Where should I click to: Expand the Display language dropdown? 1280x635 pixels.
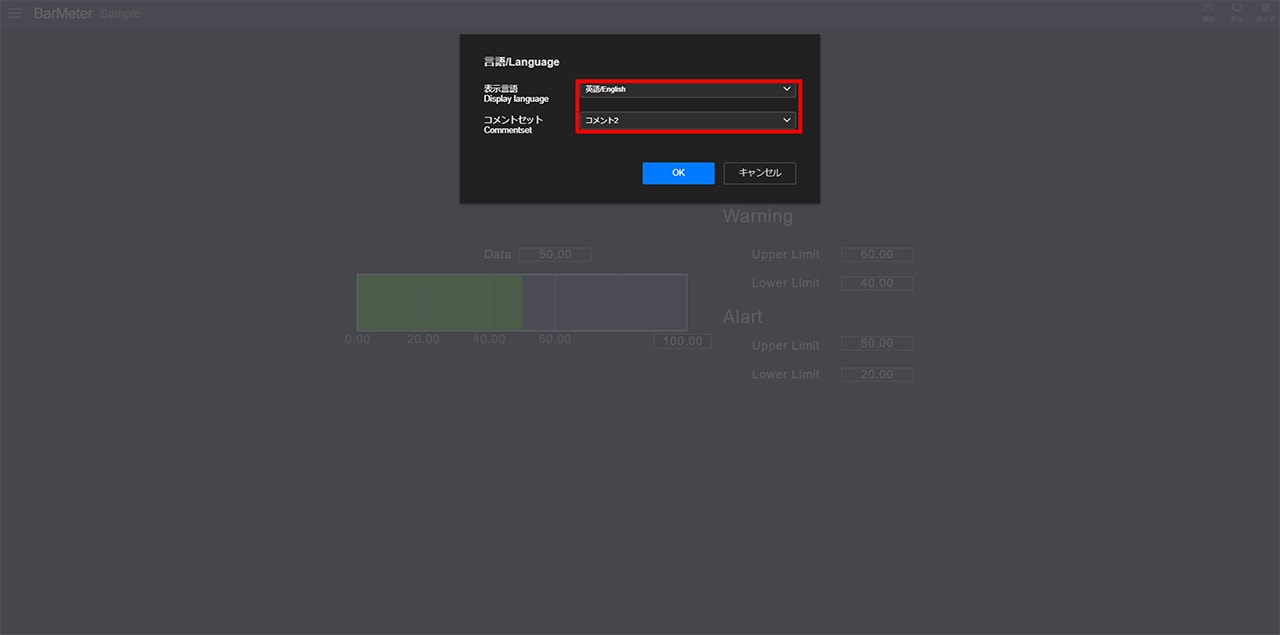688,89
